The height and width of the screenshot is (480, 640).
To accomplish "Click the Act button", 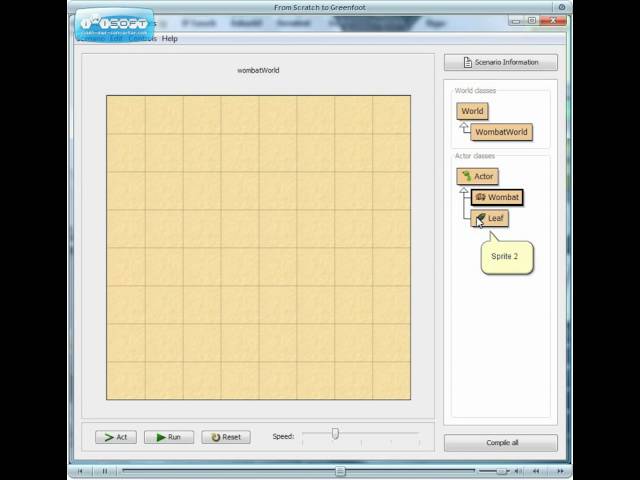I will [x=116, y=437].
